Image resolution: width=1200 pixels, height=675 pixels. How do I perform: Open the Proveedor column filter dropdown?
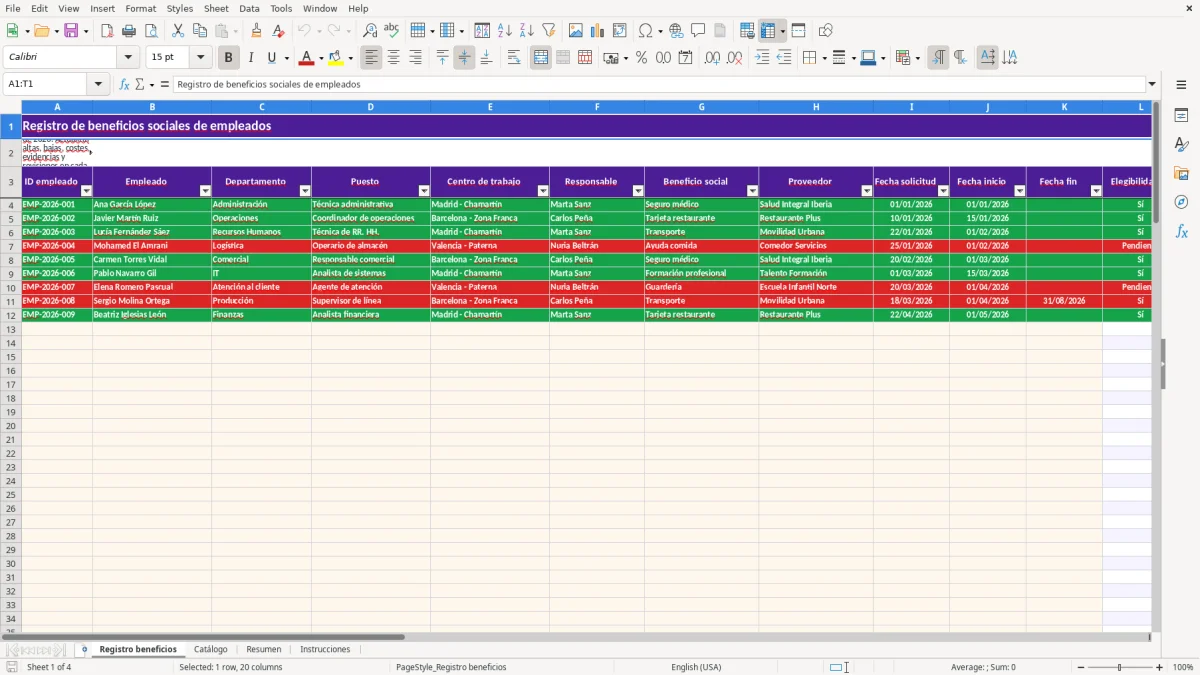[x=867, y=191]
